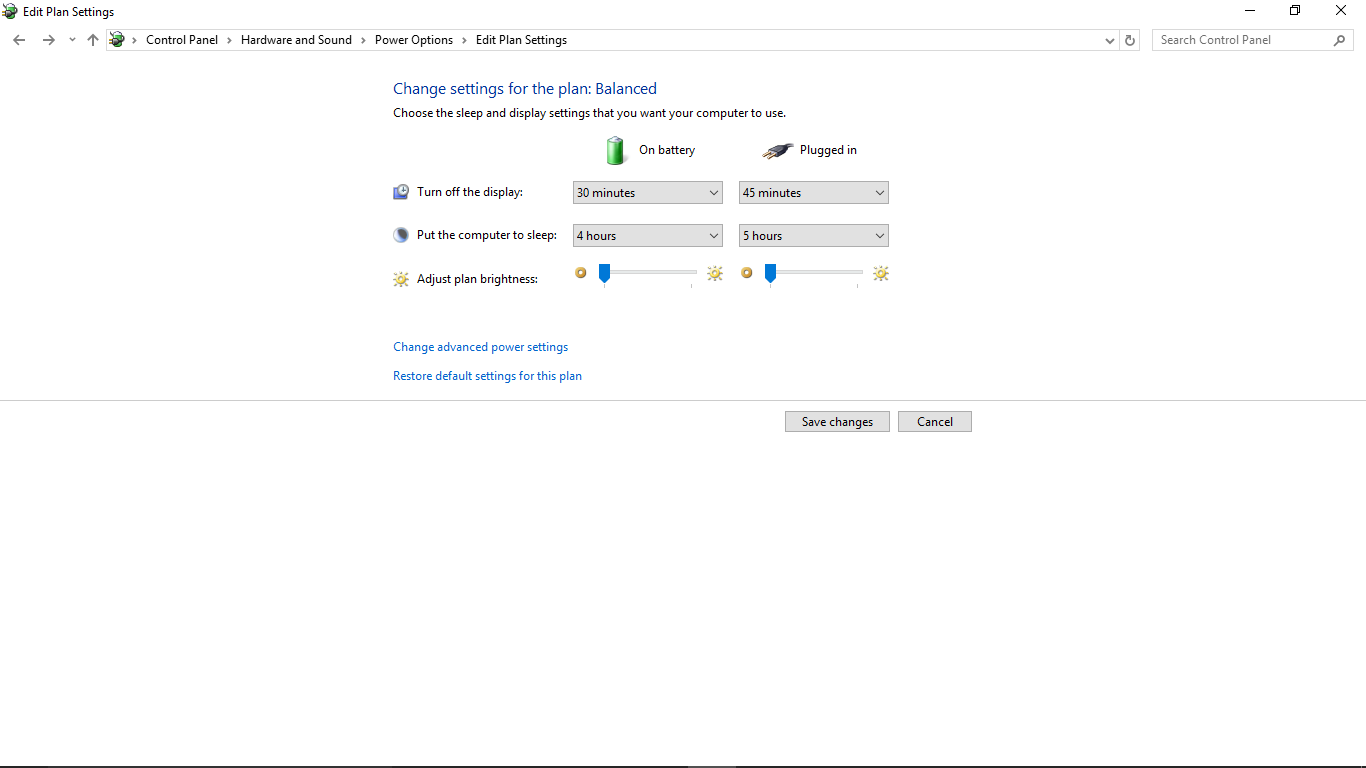Open the address bar history dropdown
The height and width of the screenshot is (768, 1366).
tap(1109, 39)
